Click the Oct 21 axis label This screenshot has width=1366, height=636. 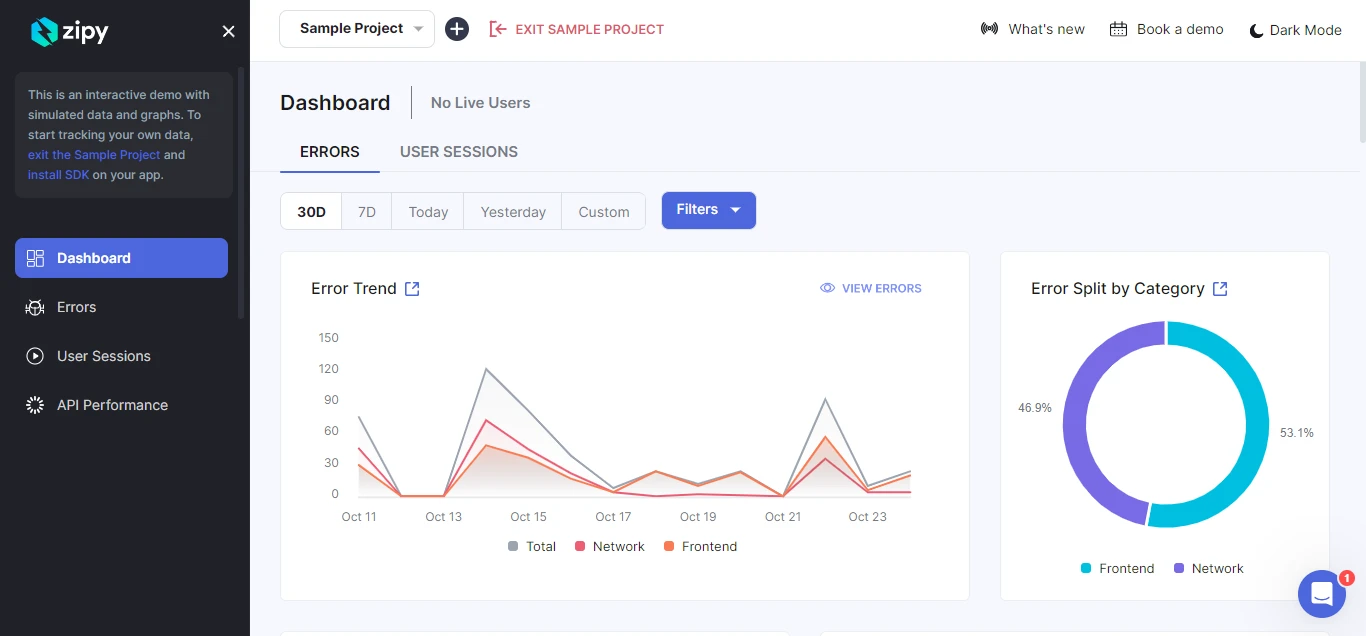[783, 517]
